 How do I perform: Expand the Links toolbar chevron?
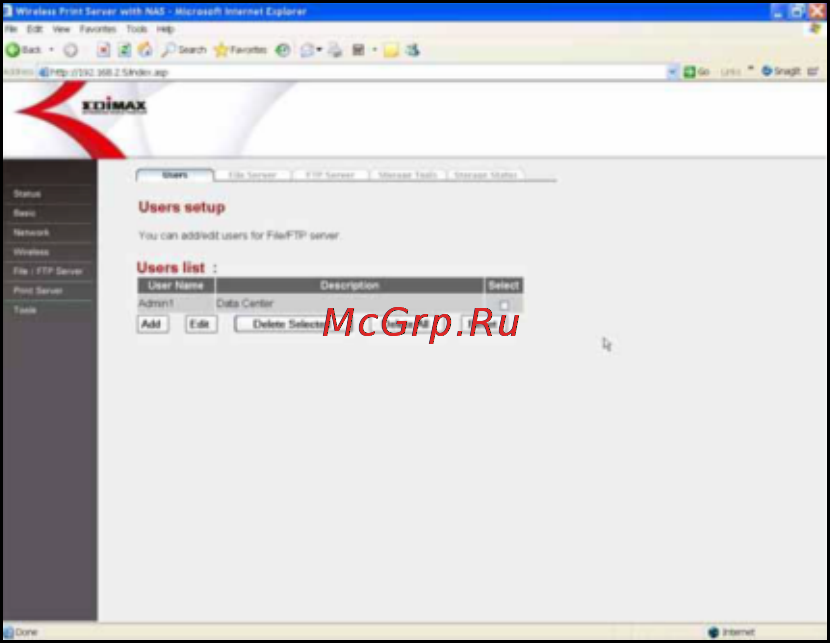click(751, 69)
